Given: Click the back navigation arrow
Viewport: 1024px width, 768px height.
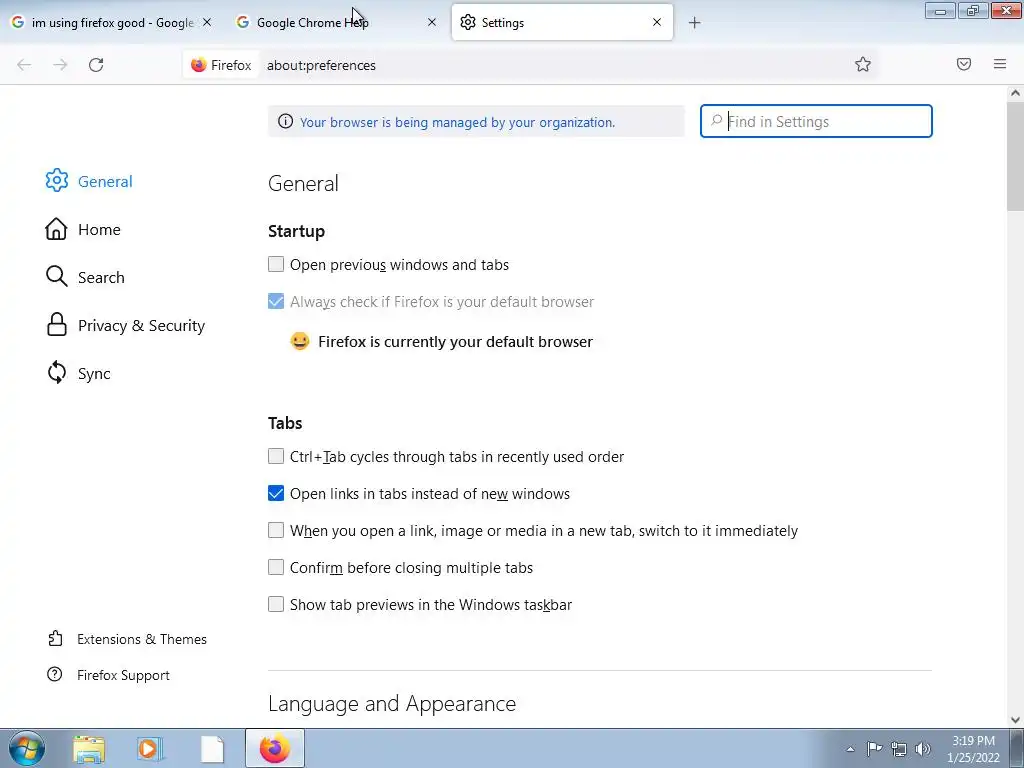Looking at the screenshot, I should pos(24,65).
